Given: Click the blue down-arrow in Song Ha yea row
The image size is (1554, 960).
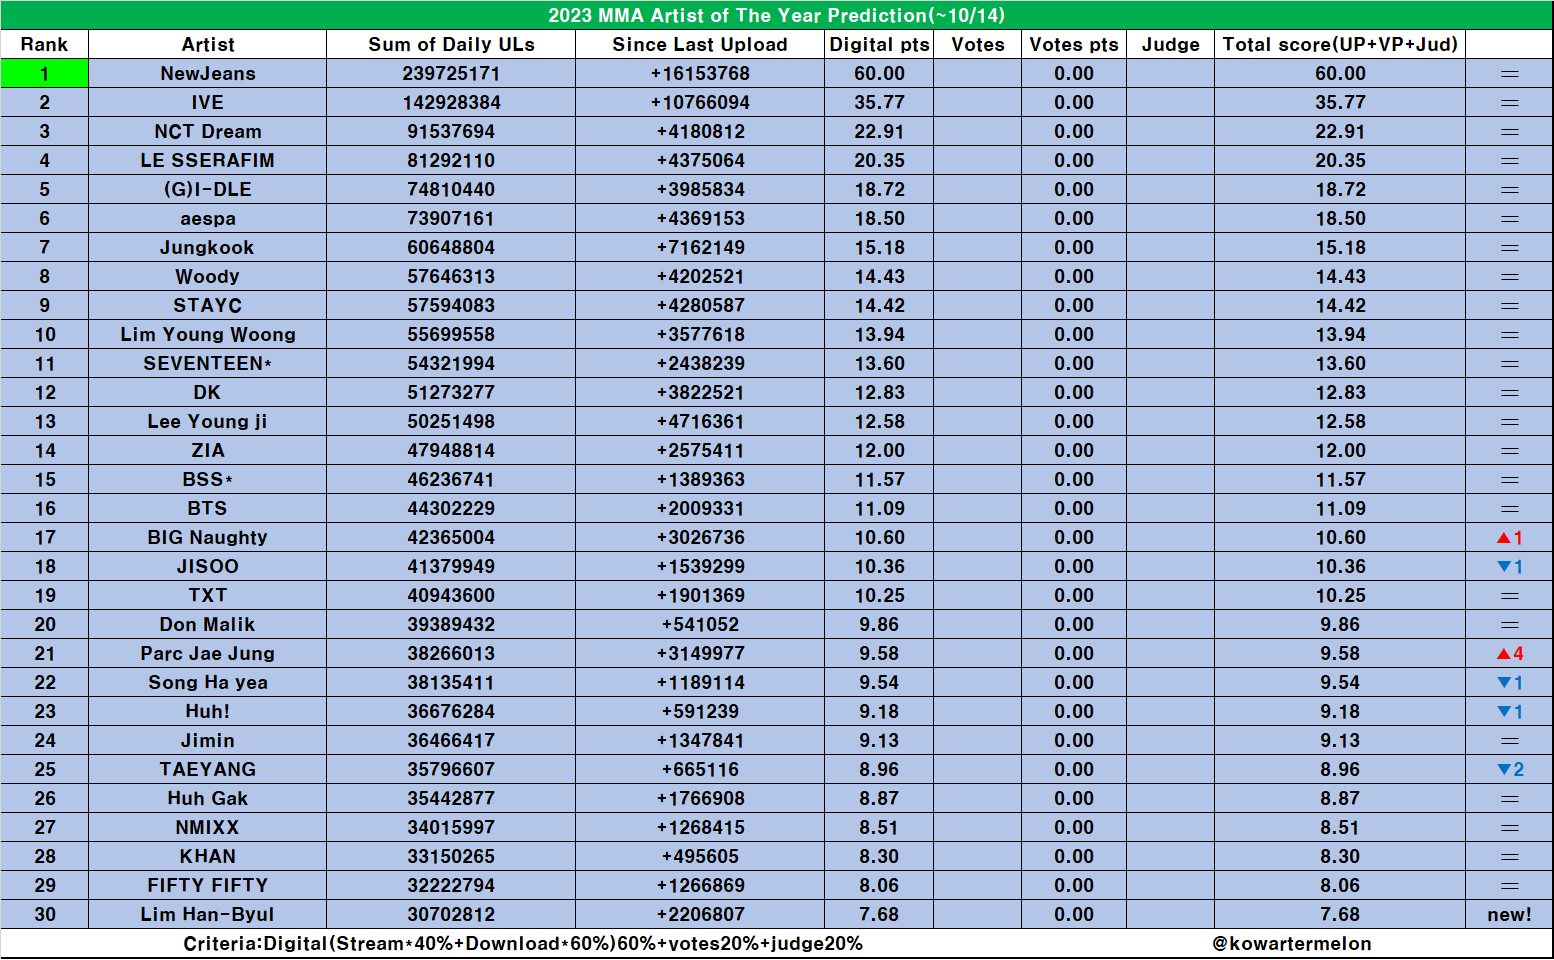Looking at the screenshot, I should (x=1503, y=683).
